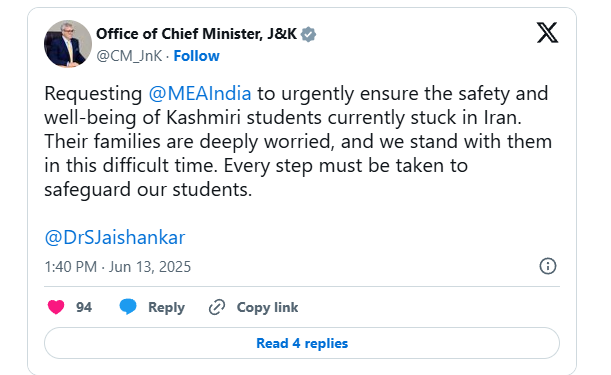
Task: Click the 94 likes count
Action: pos(84,308)
